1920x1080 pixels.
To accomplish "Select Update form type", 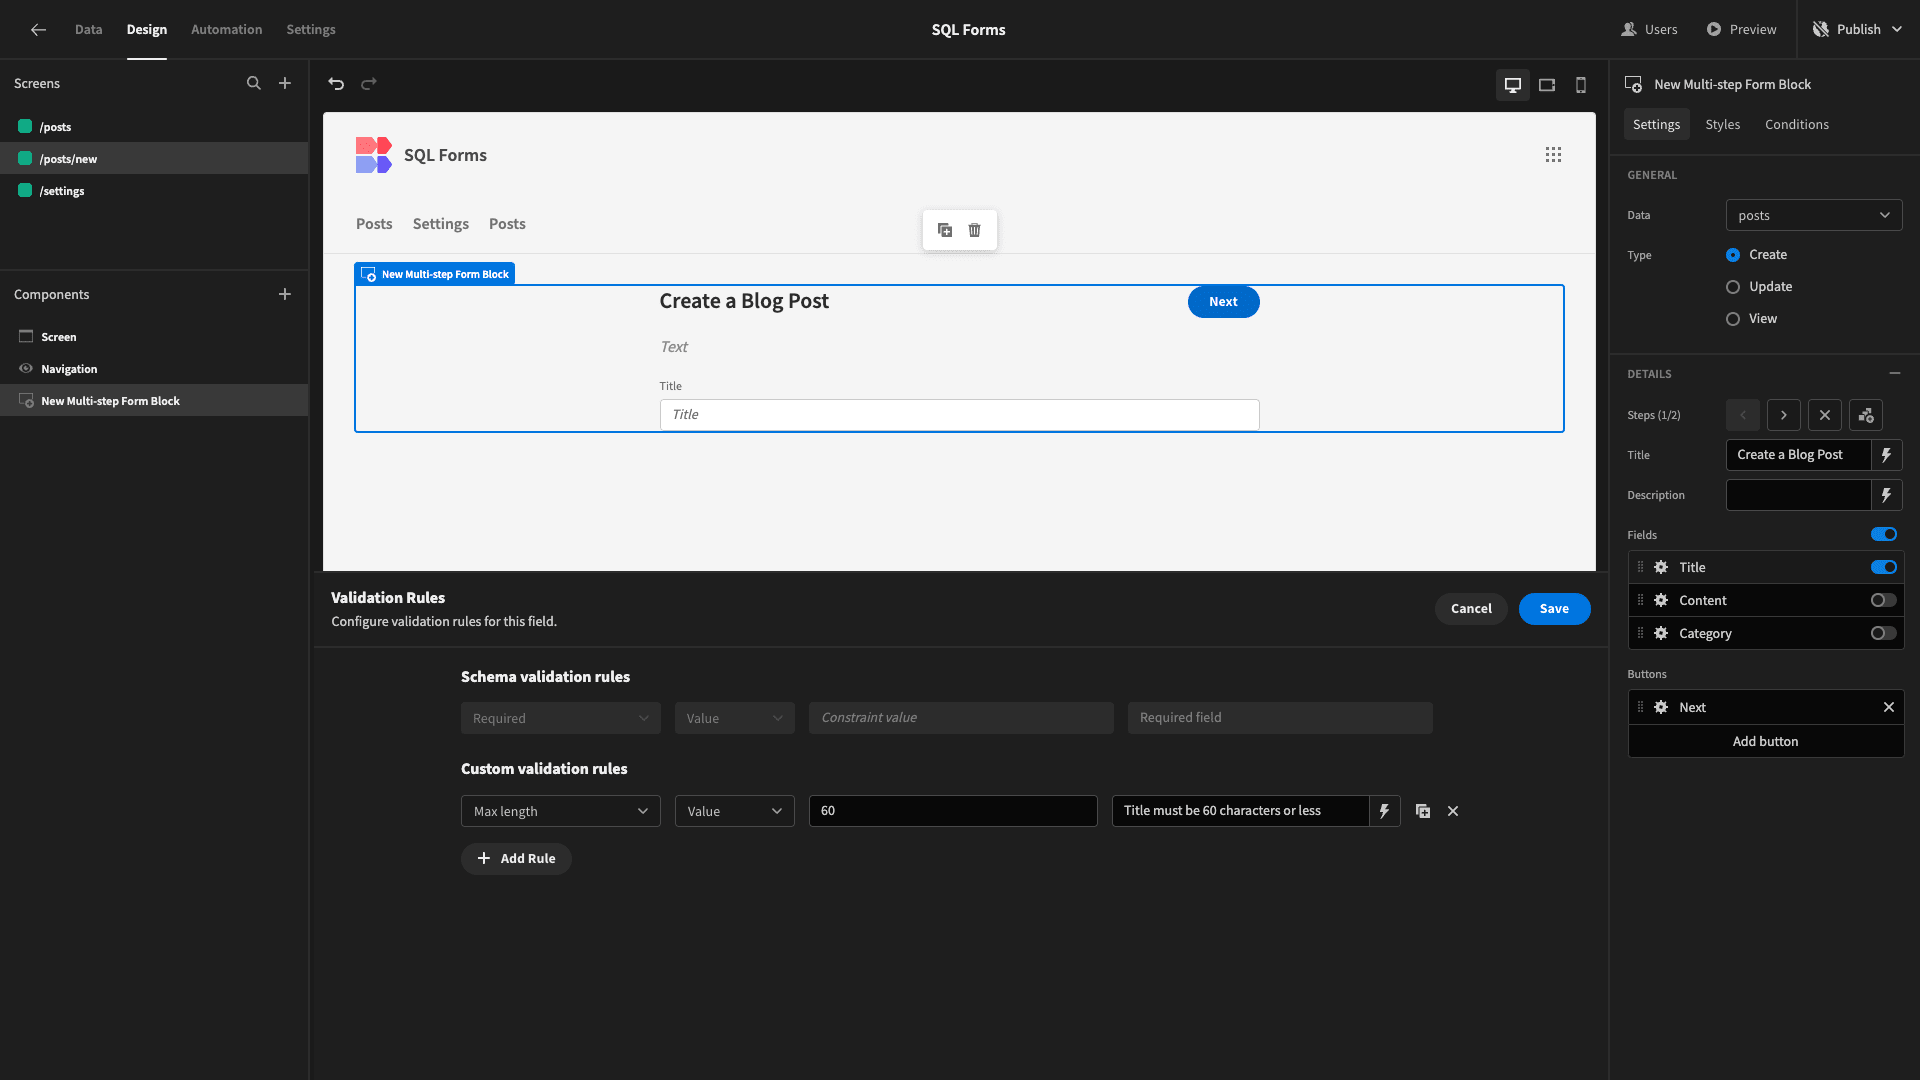I will click(x=1733, y=287).
